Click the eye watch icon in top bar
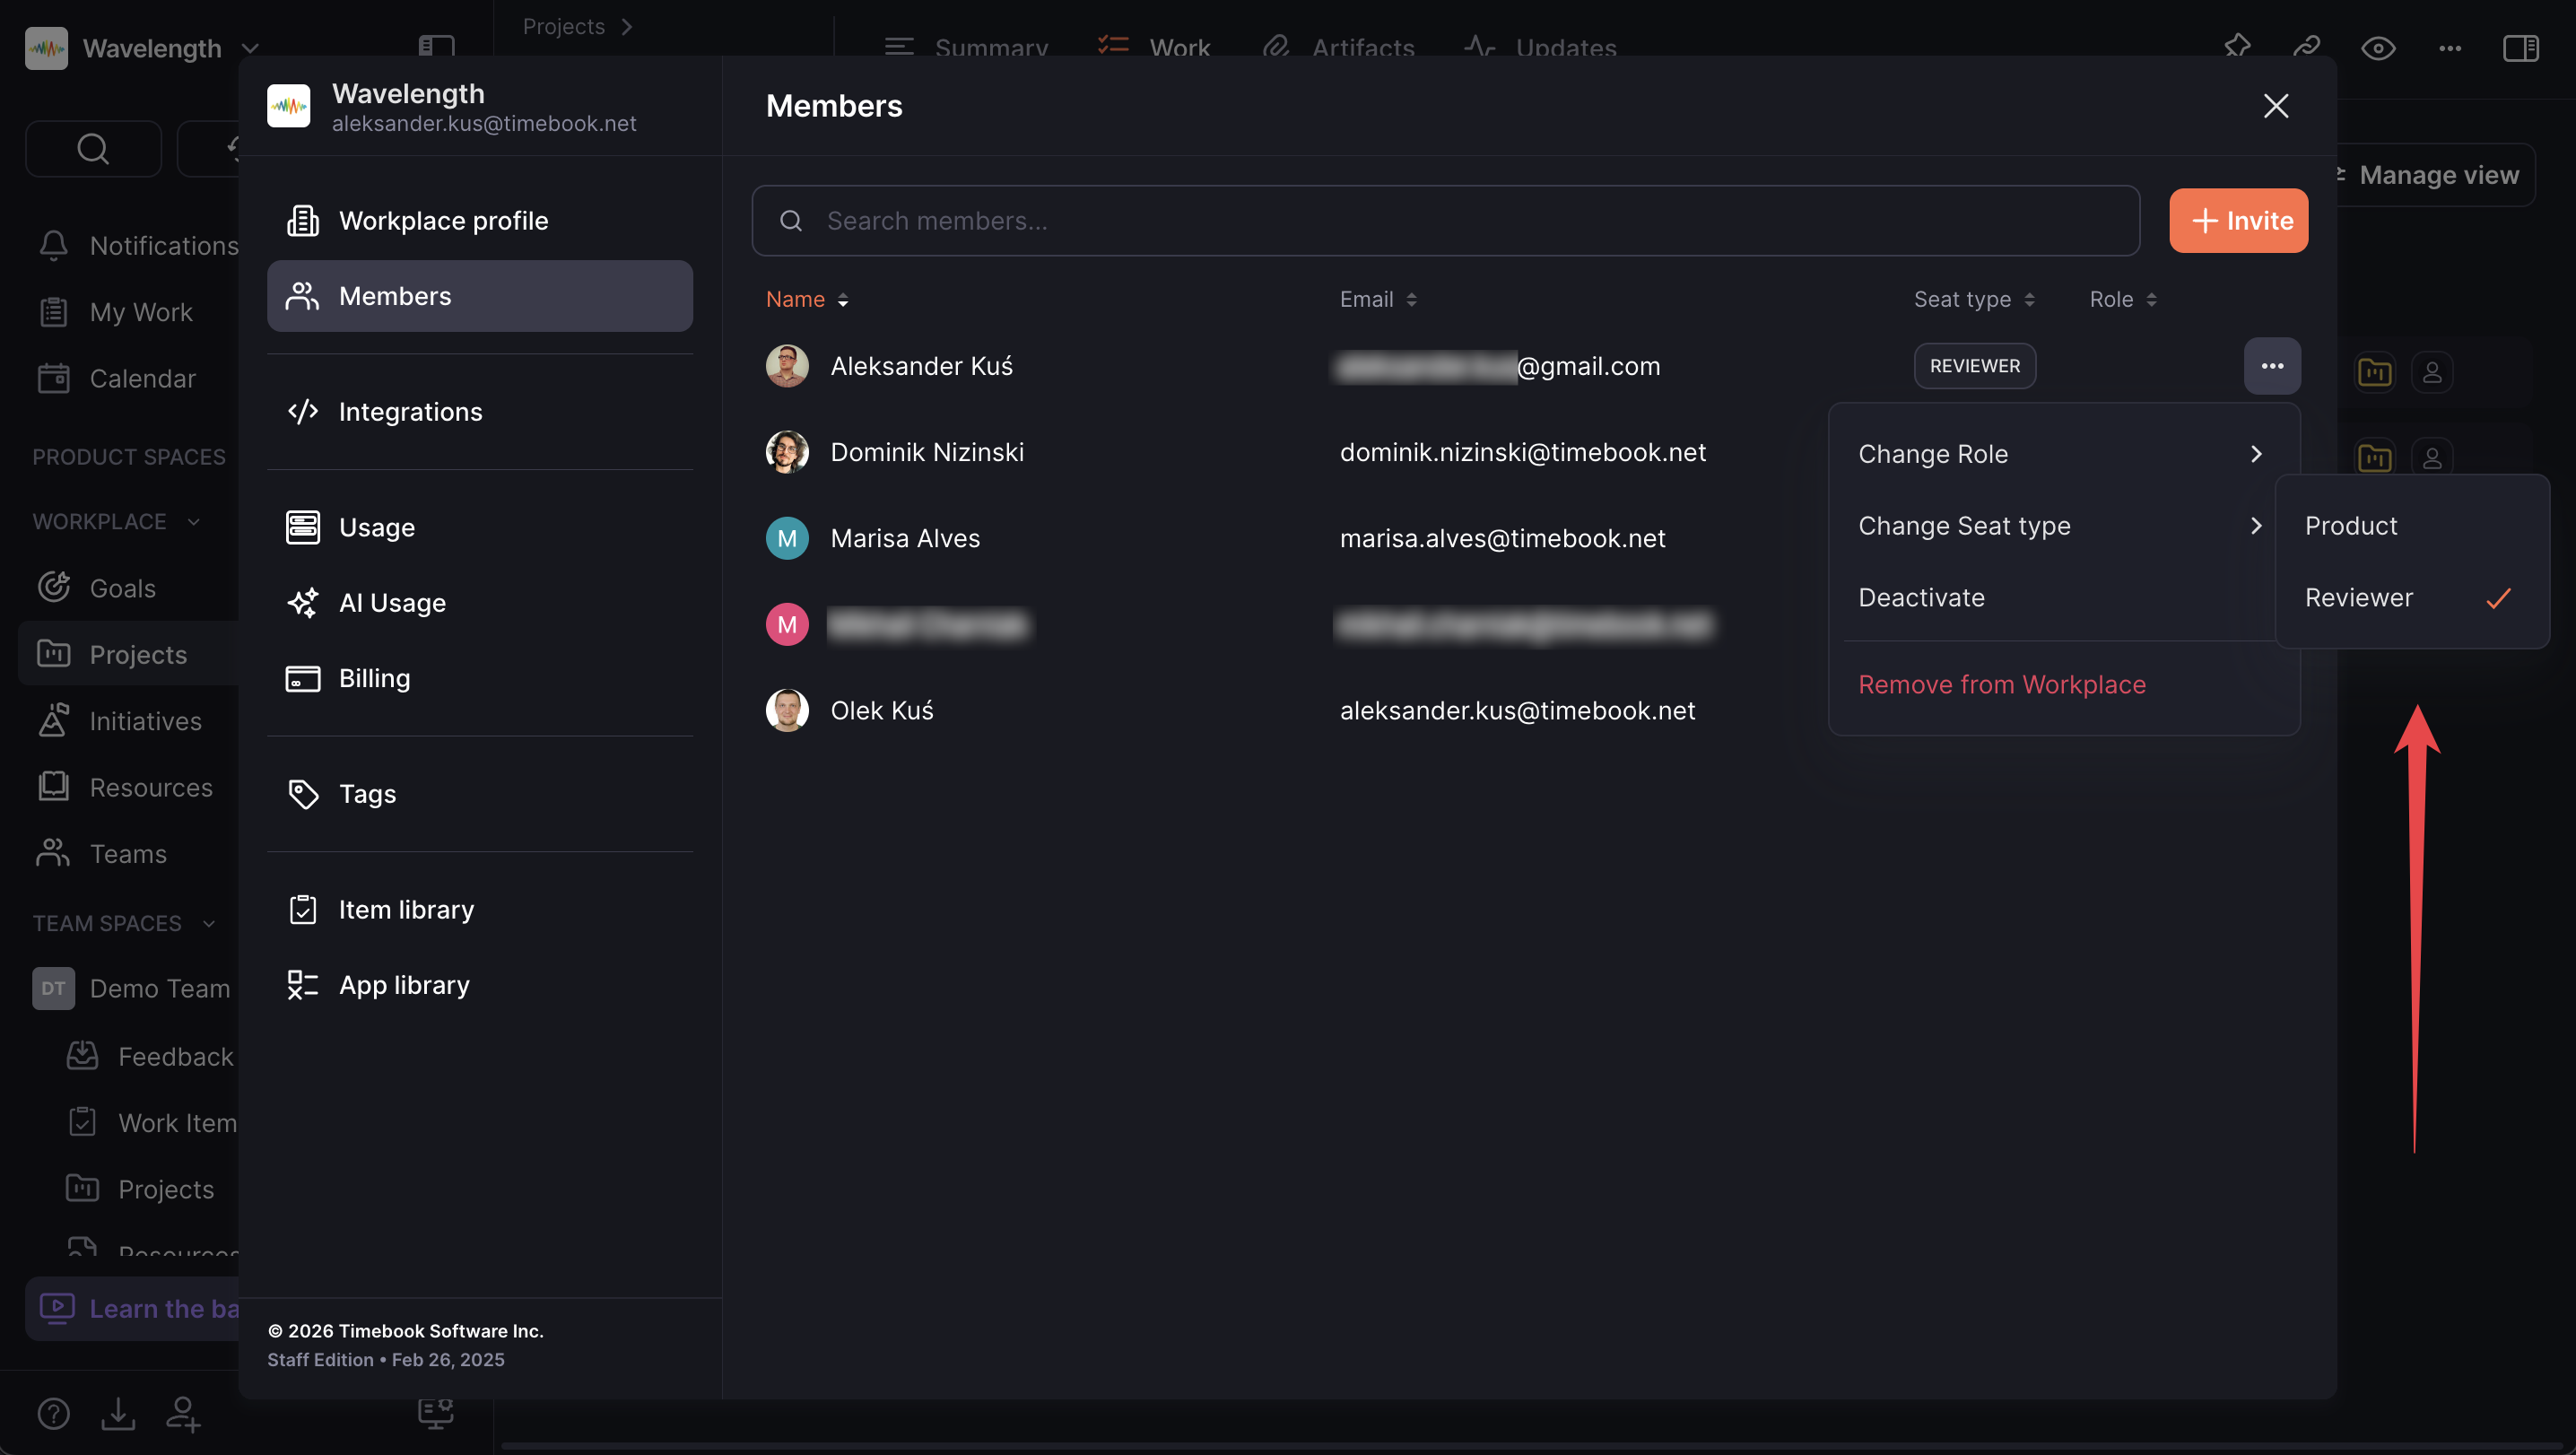The image size is (2576, 1455). click(x=2377, y=48)
